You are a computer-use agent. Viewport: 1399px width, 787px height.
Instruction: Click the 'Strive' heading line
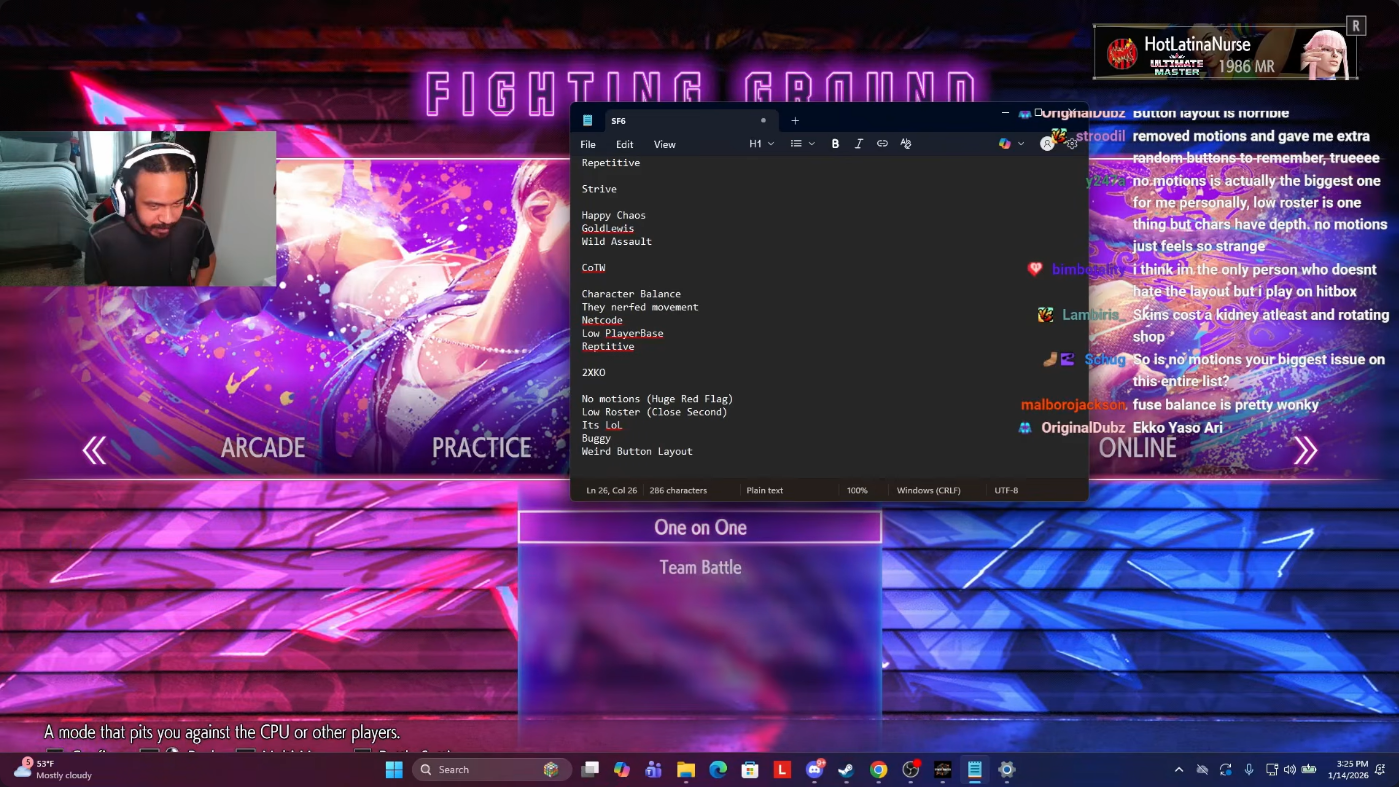[x=599, y=189]
